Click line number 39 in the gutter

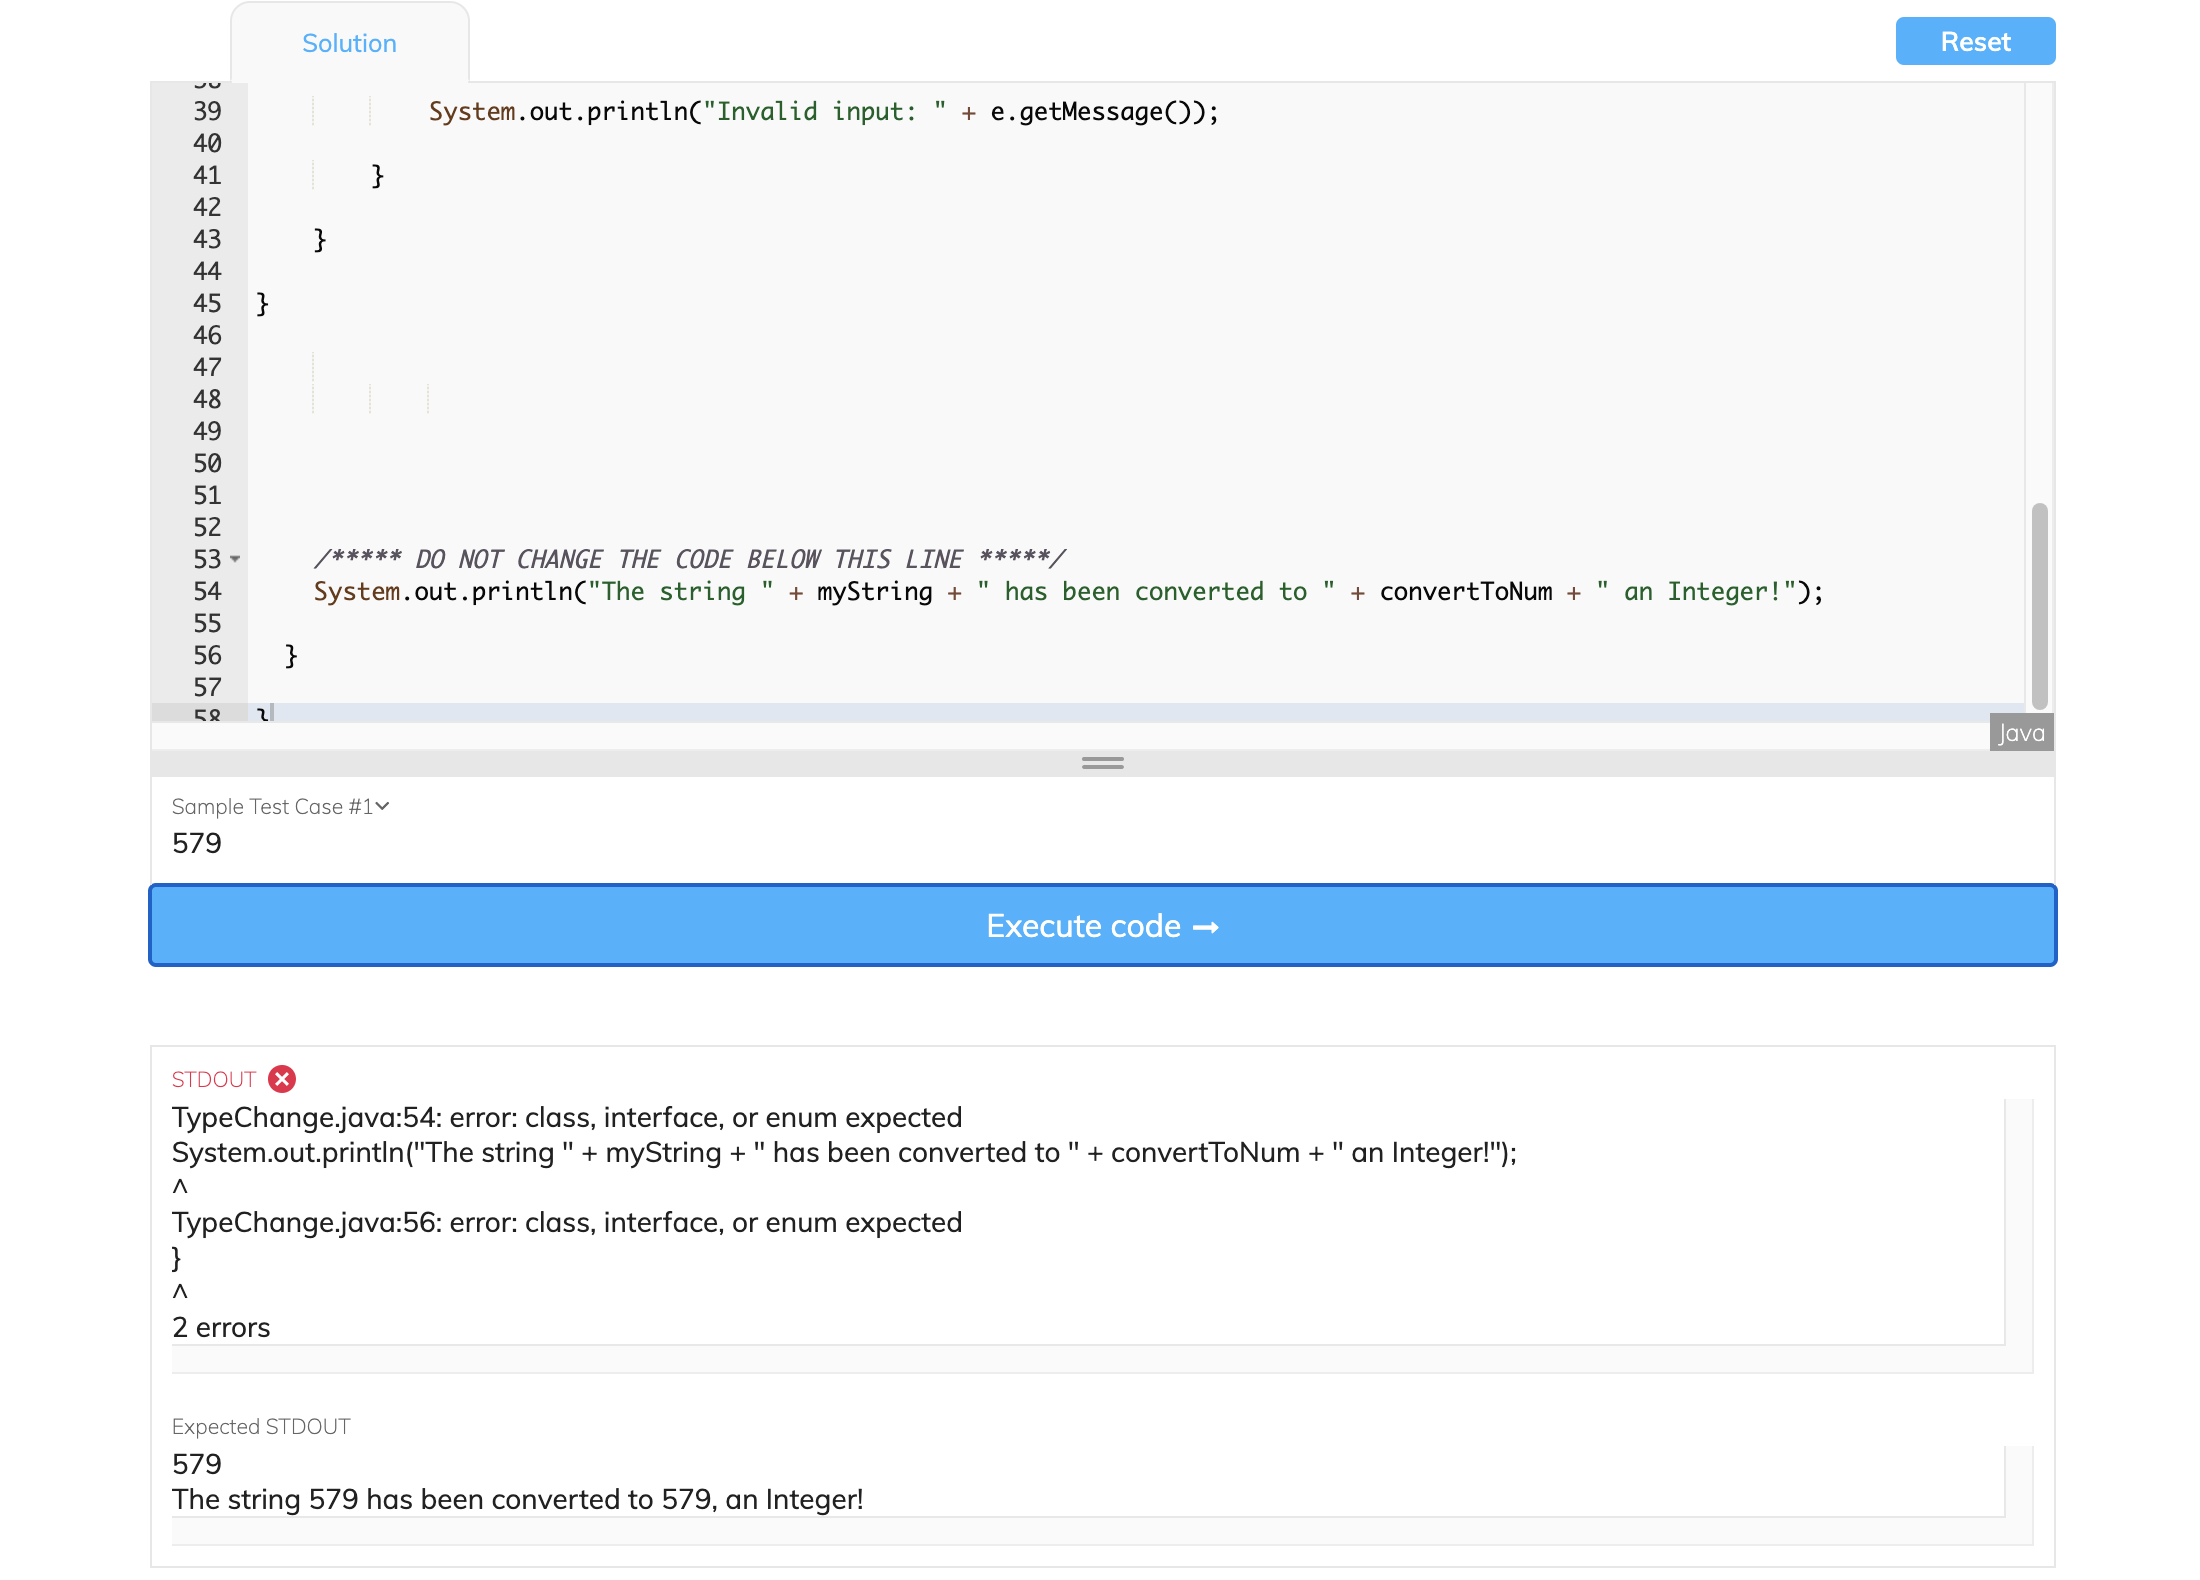pyautogui.click(x=206, y=111)
